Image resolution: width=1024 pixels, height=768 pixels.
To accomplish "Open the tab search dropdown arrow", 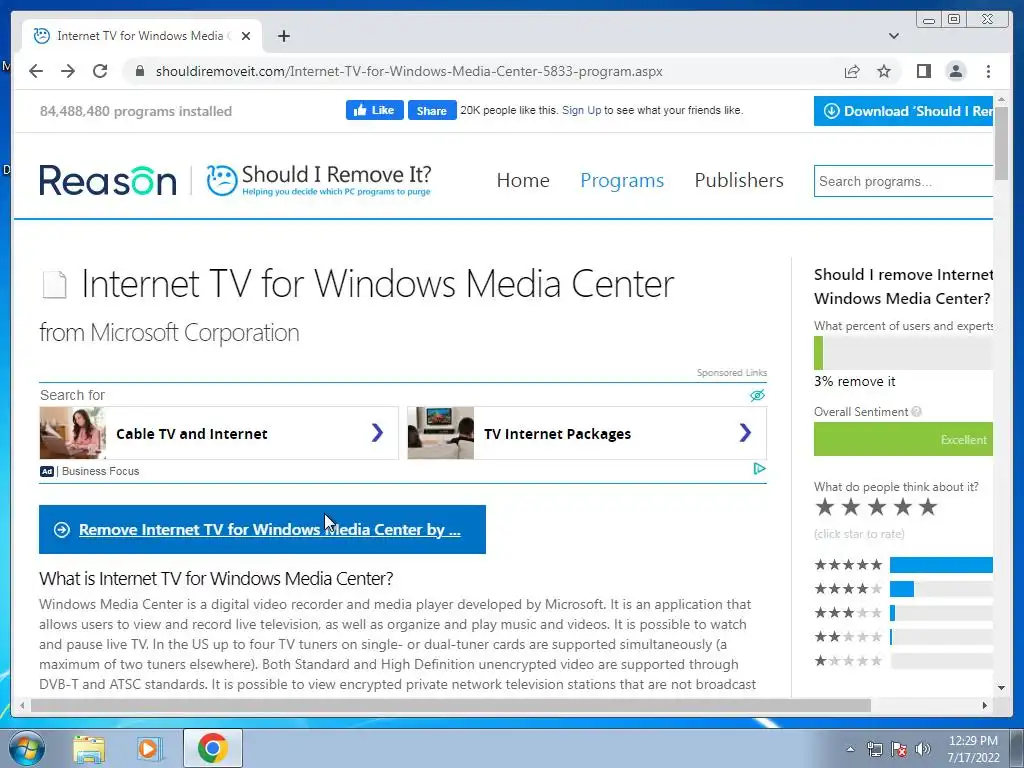I will [893, 36].
